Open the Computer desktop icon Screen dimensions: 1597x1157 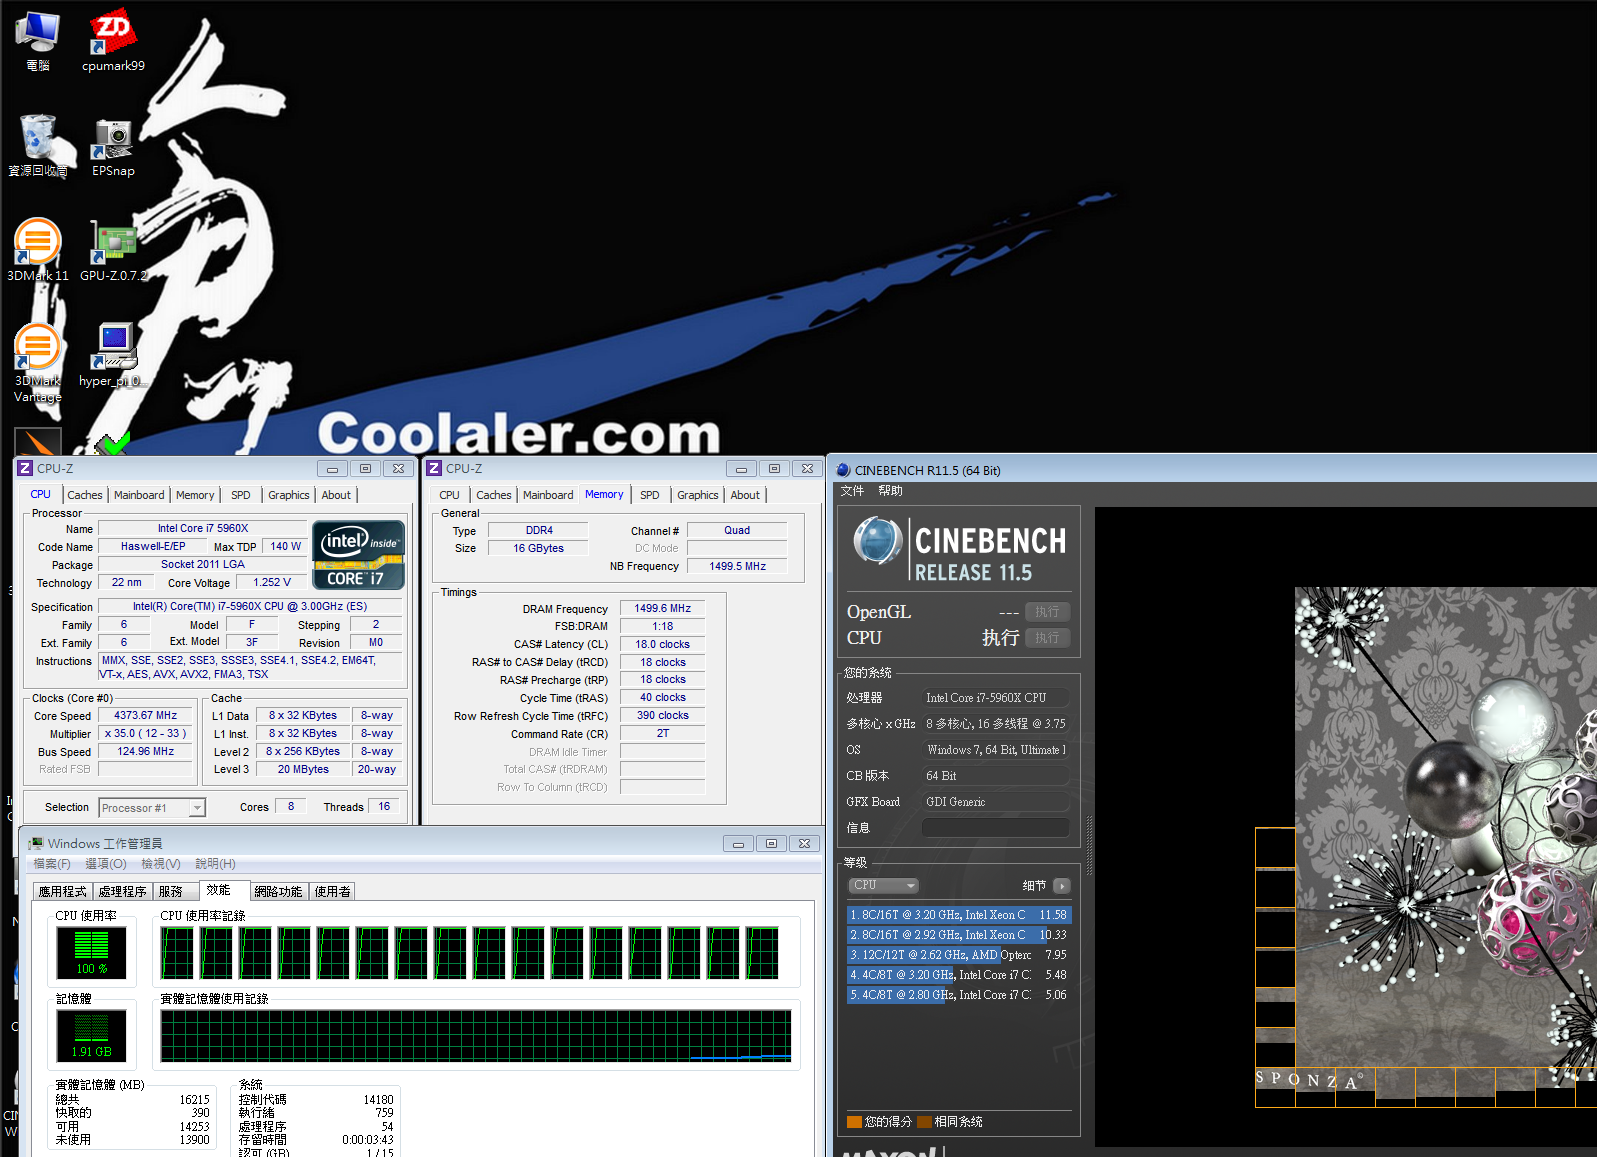38,42
